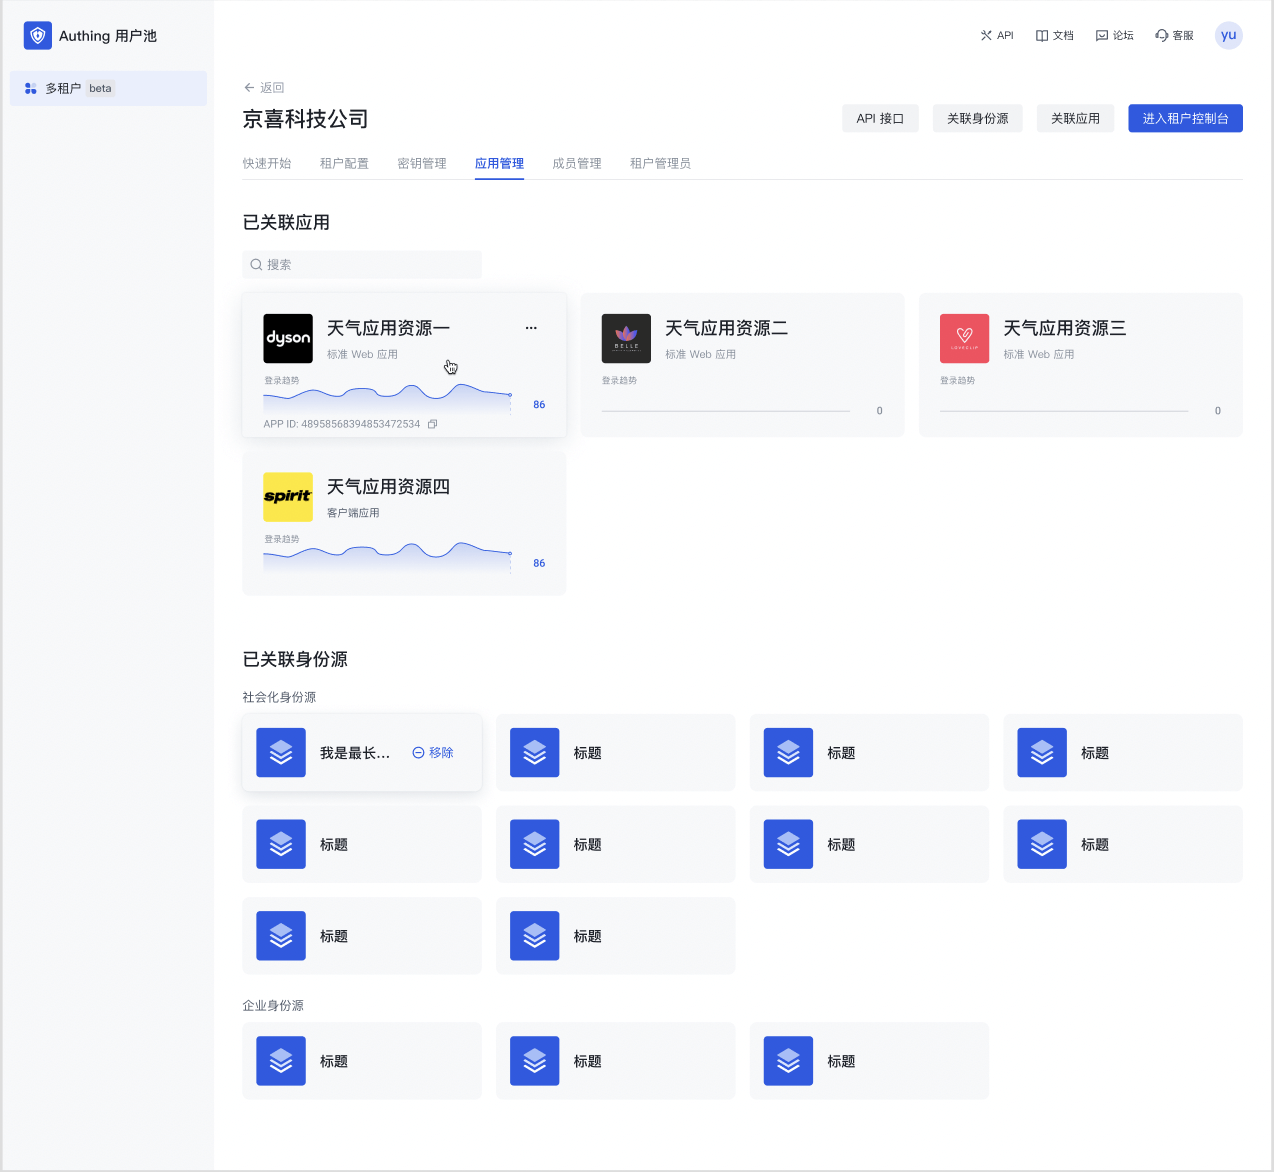This screenshot has height=1172, width=1274.
Task: Click the dyson app logo
Action: click(288, 338)
